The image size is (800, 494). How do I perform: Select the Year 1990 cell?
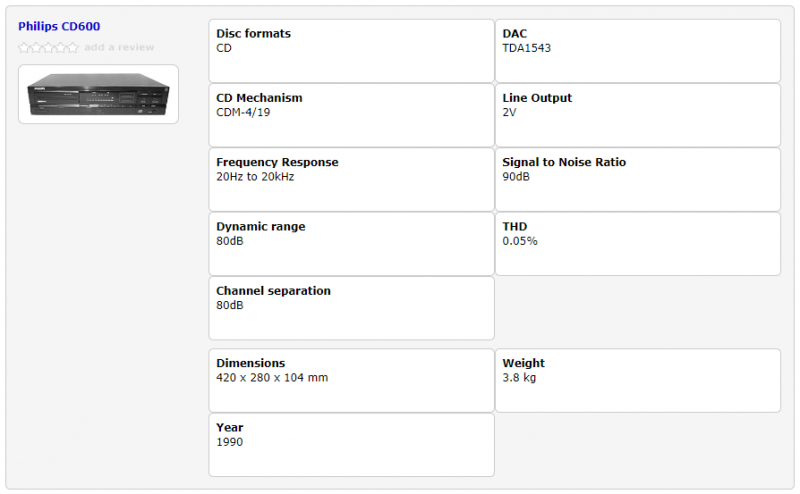[351, 444]
